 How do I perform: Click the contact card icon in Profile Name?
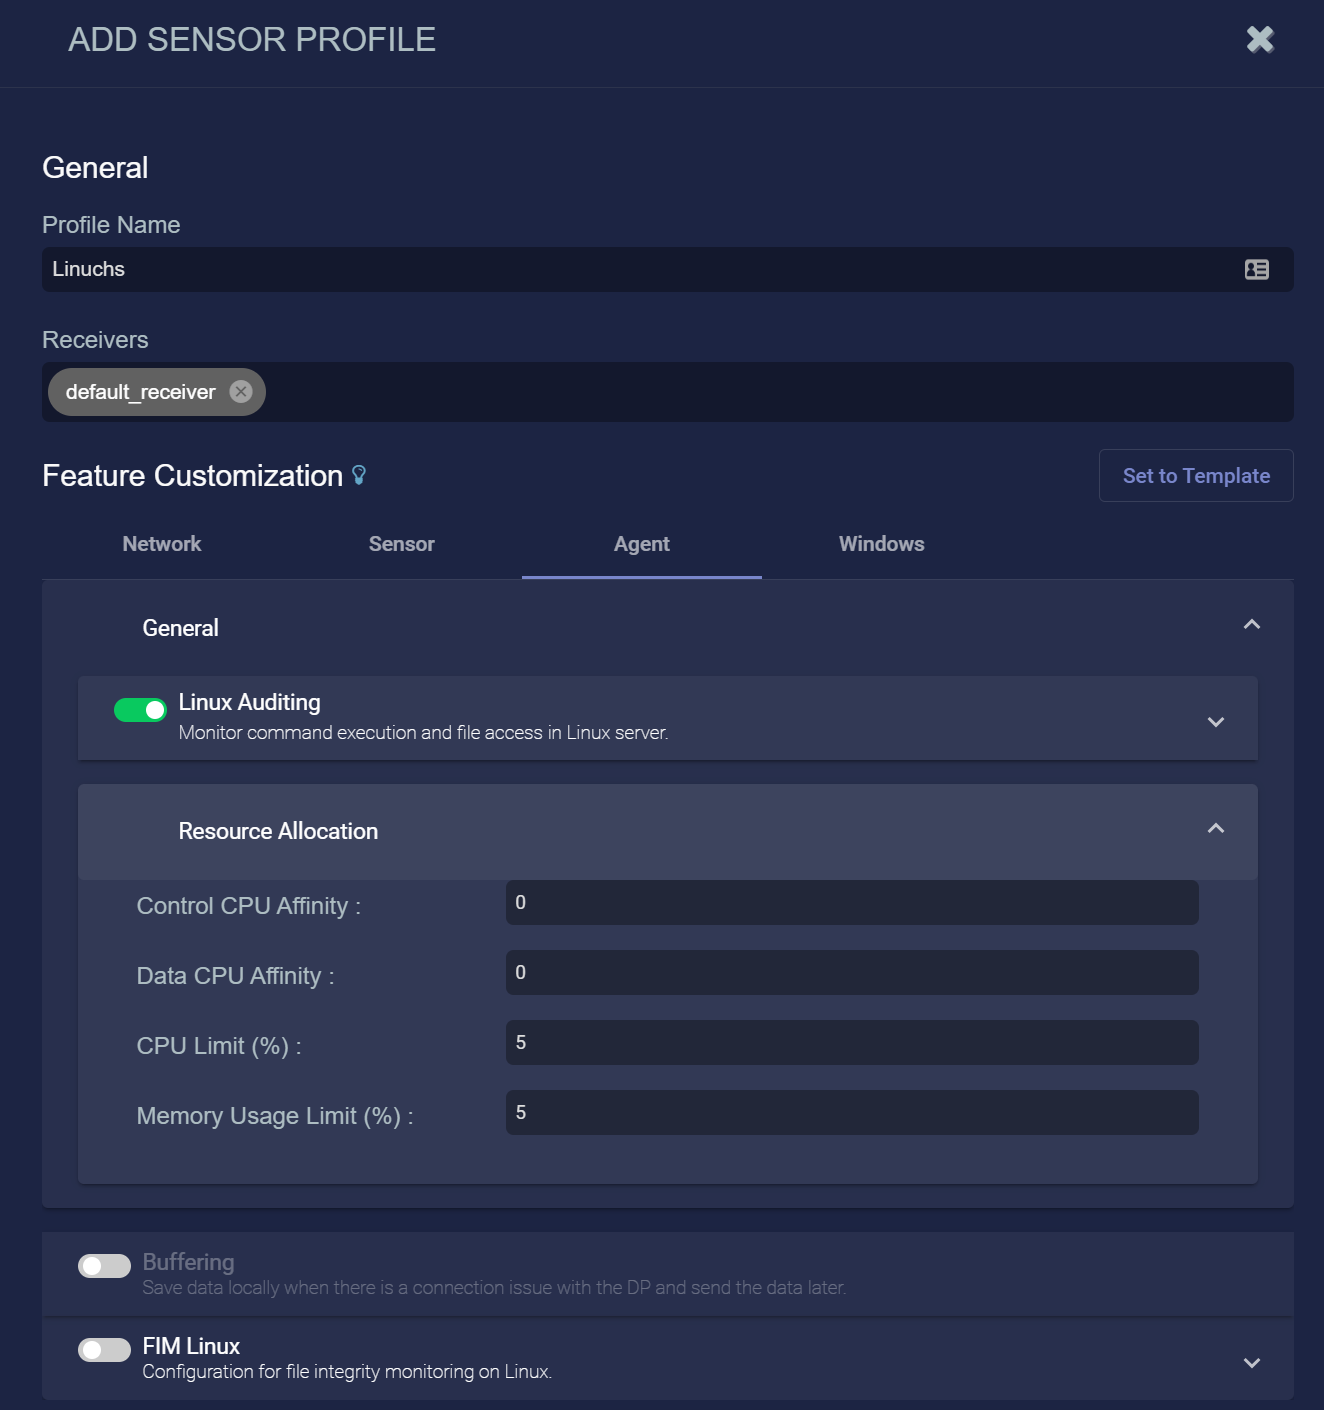pyautogui.click(x=1256, y=270)
